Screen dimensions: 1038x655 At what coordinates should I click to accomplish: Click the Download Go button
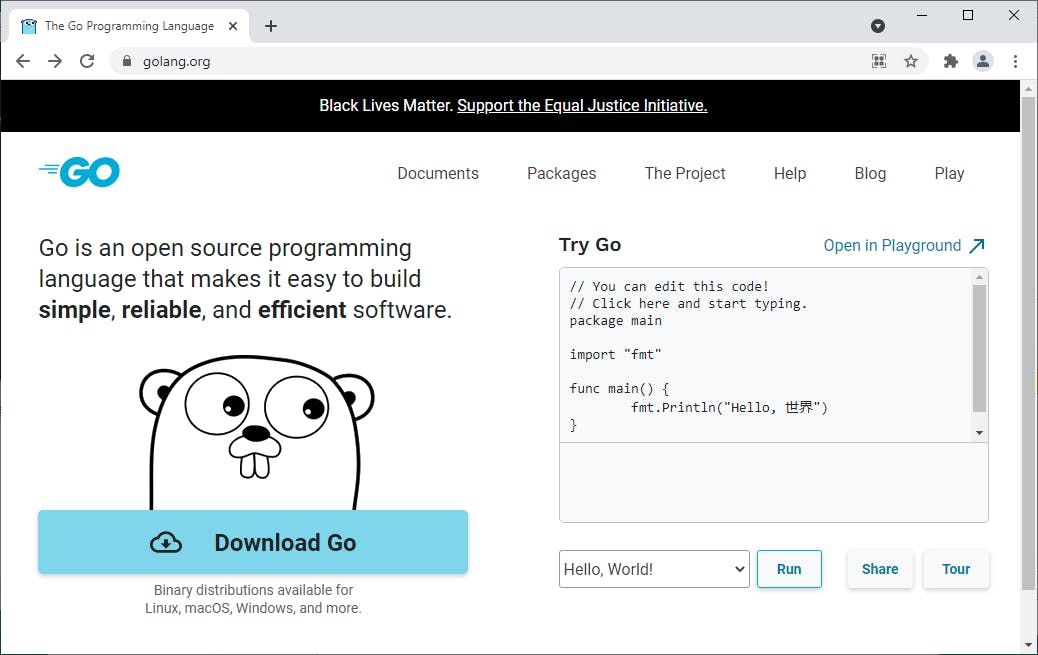pyautogui.click(x=253, y=542)
